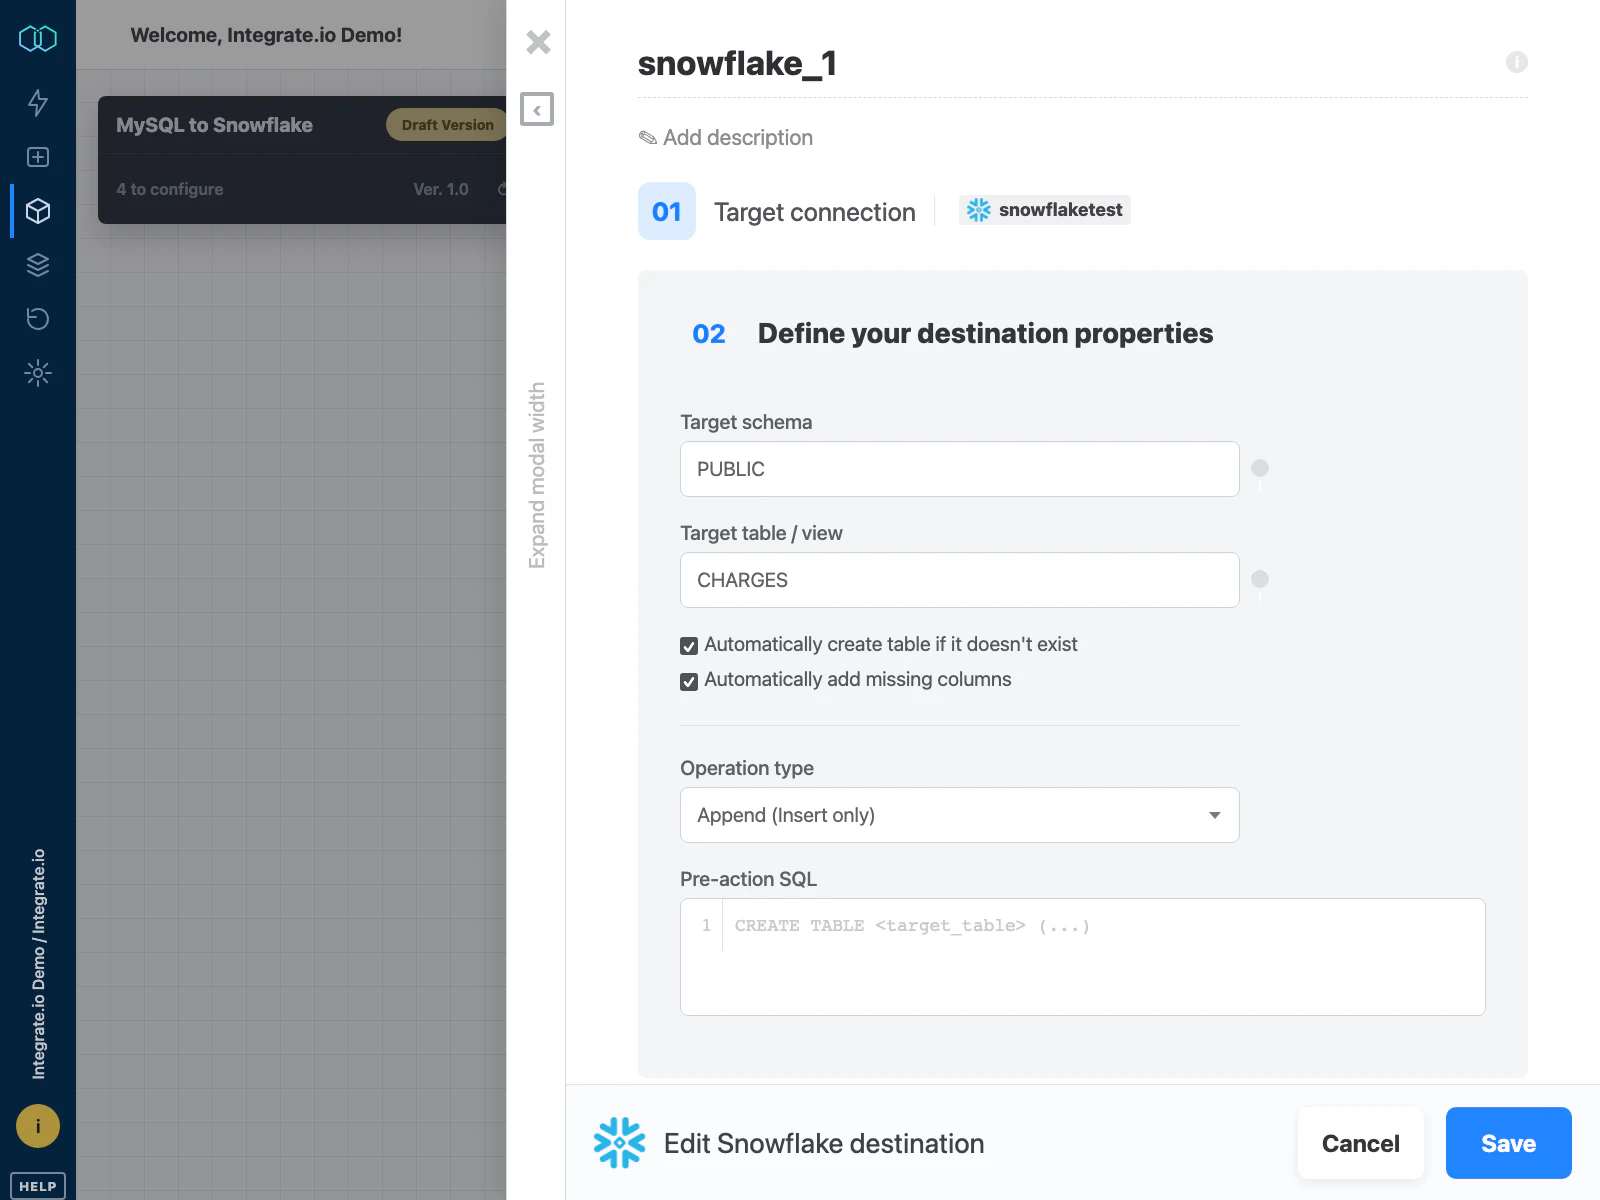
Task: Click the 01 Target connection step badge
Action: coord(667,211)
